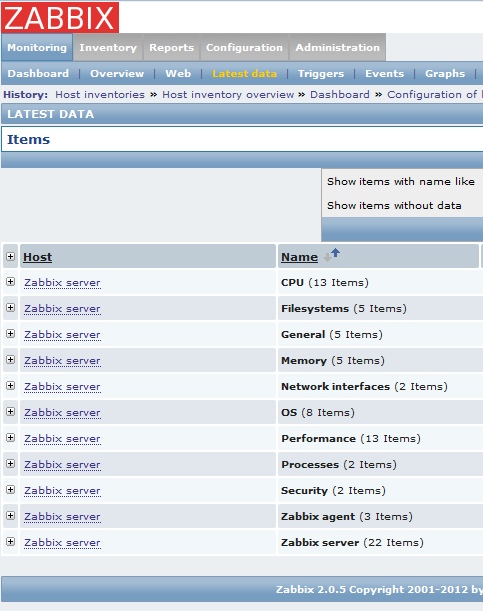Click the 'Filesystems (5 Items)' text
The height and width of the screenshot is (611, 483).
pyautogui.click(x=344, y=309)
